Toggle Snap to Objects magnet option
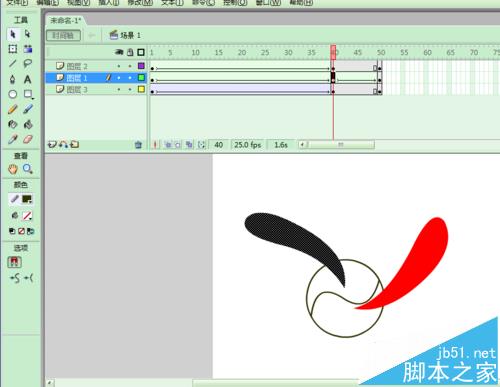The width and height of the screenshot is (500, 387). (14, 262)
